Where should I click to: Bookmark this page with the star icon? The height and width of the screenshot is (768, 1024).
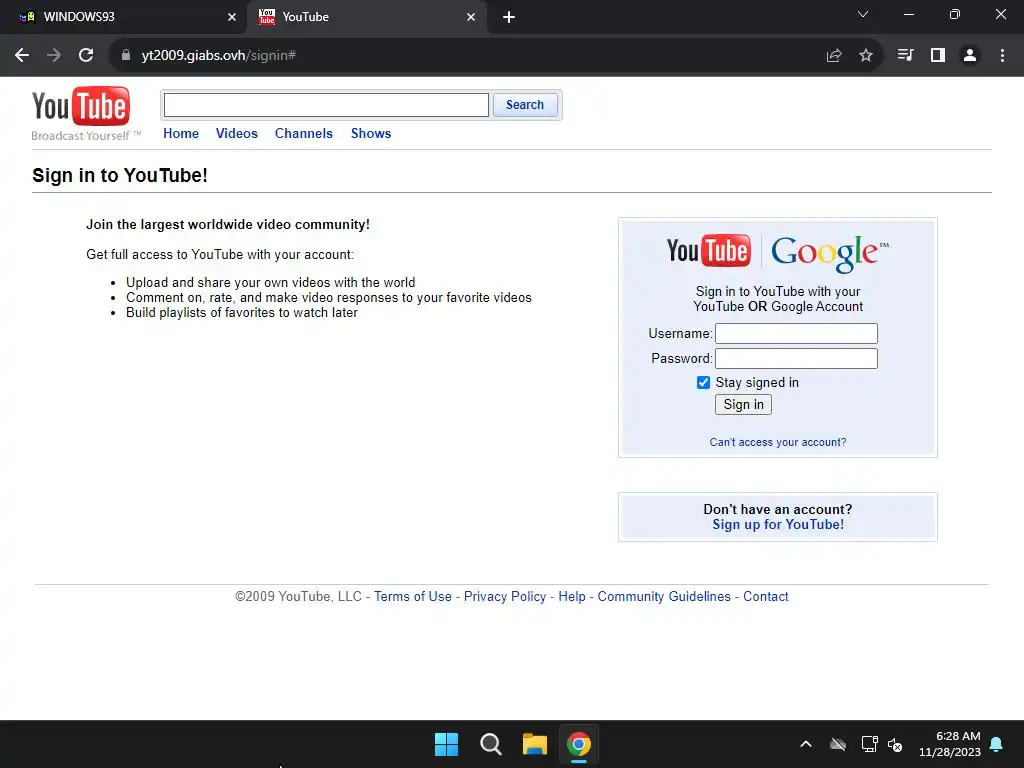click(866, 56)
